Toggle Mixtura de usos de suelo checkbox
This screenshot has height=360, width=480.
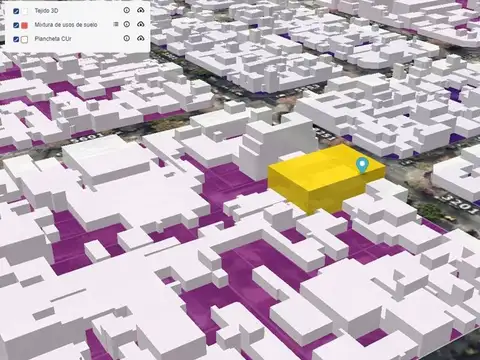point(16,25)
